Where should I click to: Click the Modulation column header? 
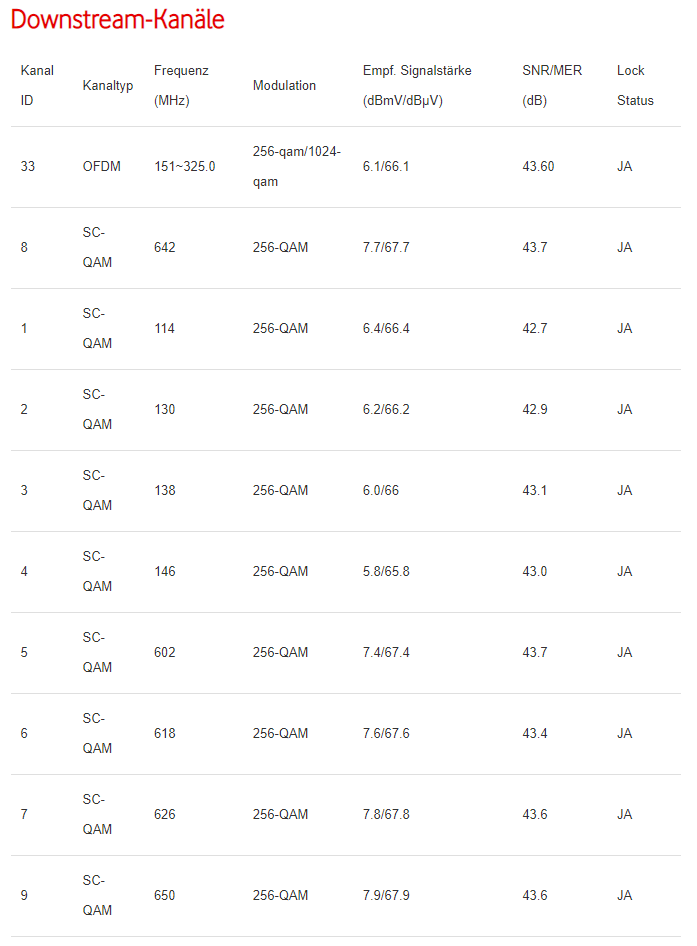(x=284, y=86)
